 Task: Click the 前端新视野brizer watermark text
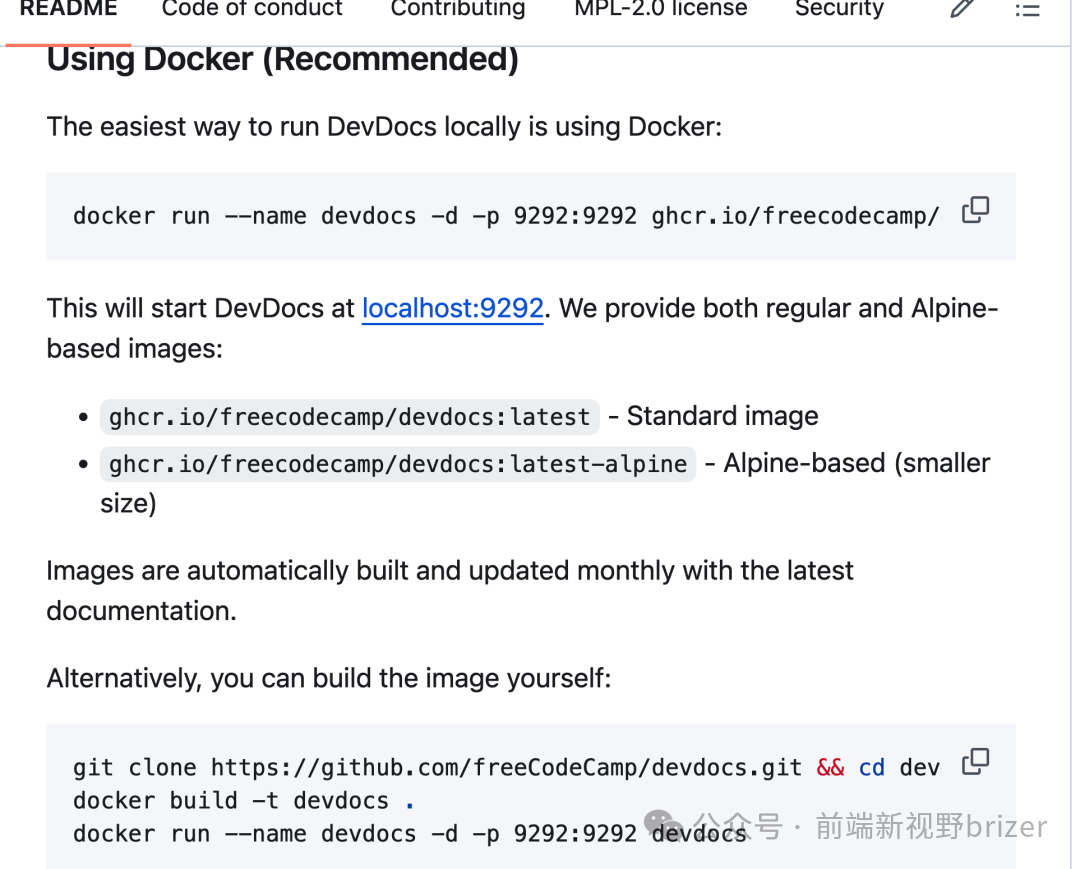(x=930, y=827)
